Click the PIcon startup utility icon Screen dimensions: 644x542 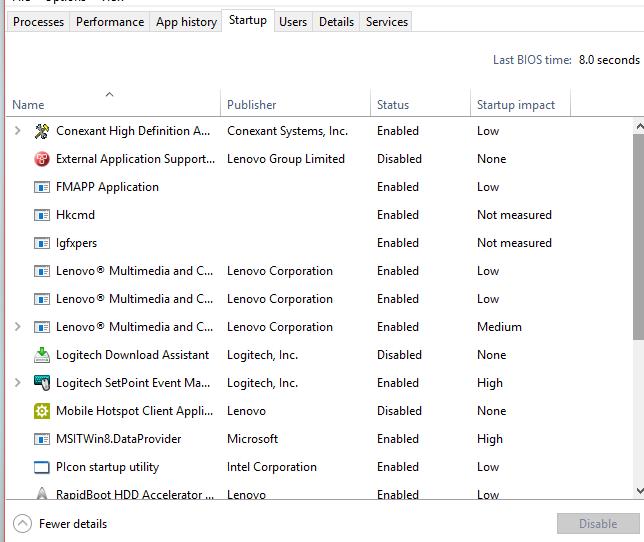pyautogui.click(x=42, y=467)
